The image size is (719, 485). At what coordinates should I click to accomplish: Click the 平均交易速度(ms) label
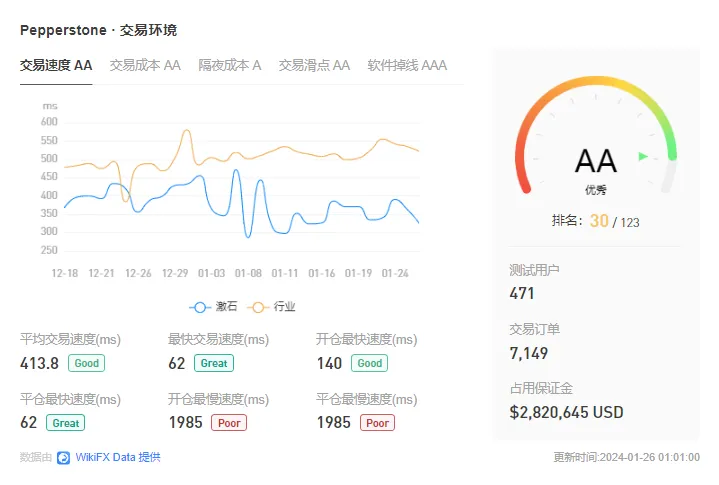(70, 340)
